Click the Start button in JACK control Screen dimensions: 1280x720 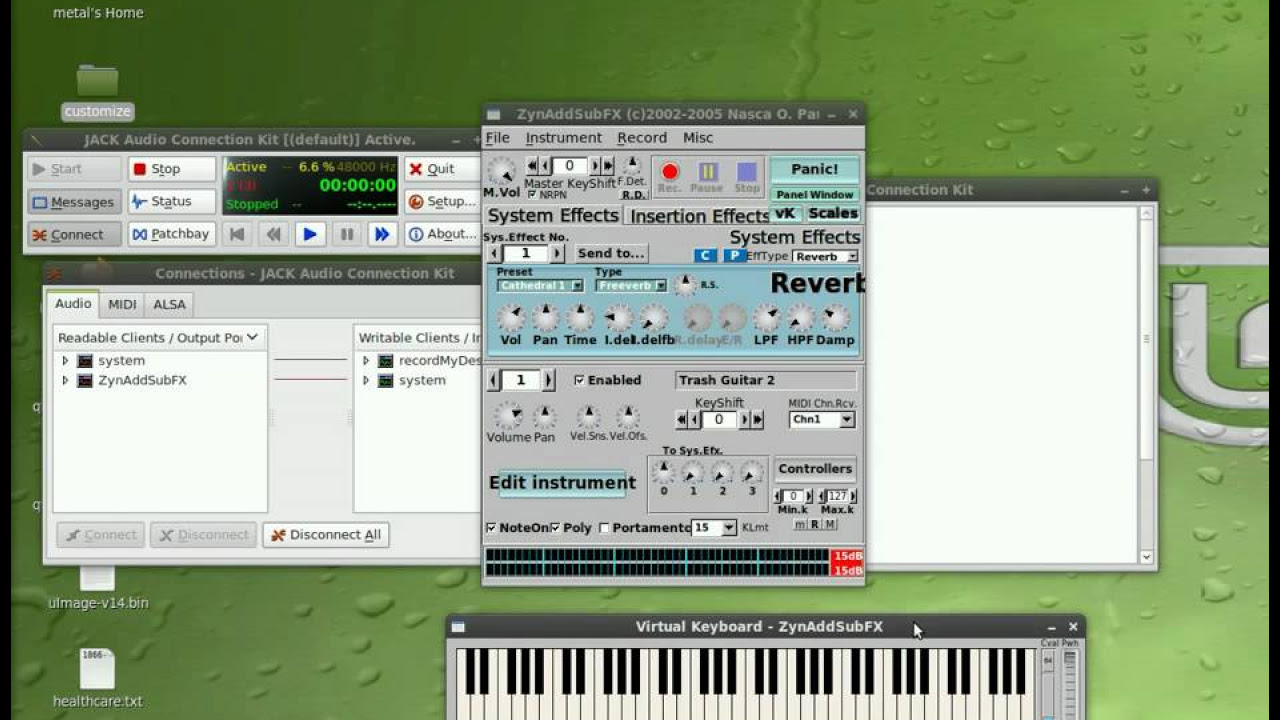[x=74, y=169]
